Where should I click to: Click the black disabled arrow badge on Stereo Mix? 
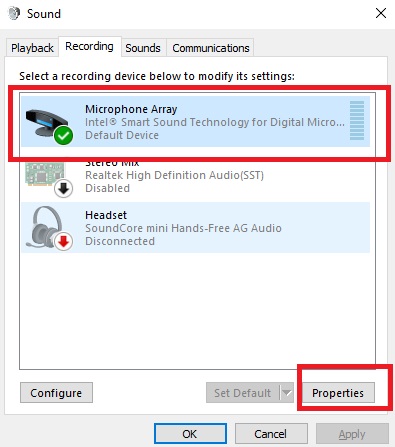(x=63, y=189)
